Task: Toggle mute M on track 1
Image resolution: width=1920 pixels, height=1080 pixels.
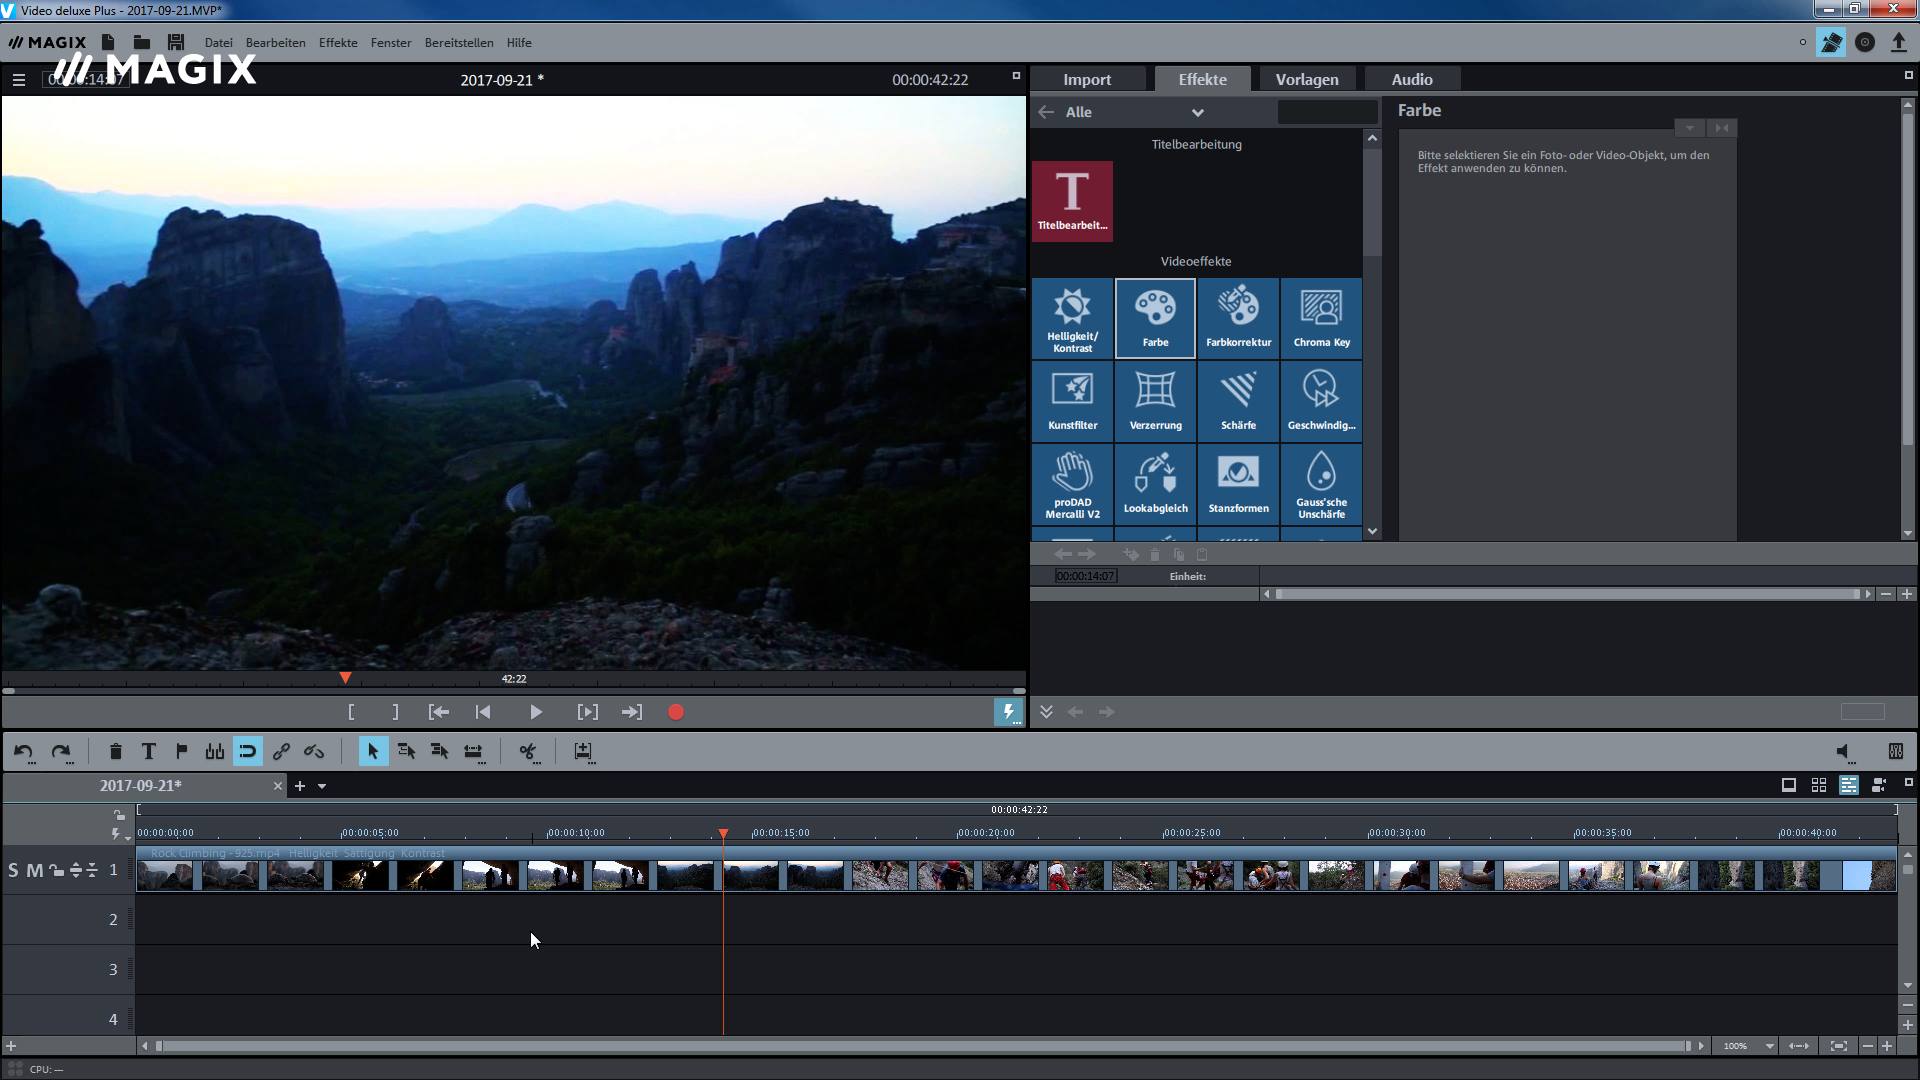Action: tap(35, 870)
